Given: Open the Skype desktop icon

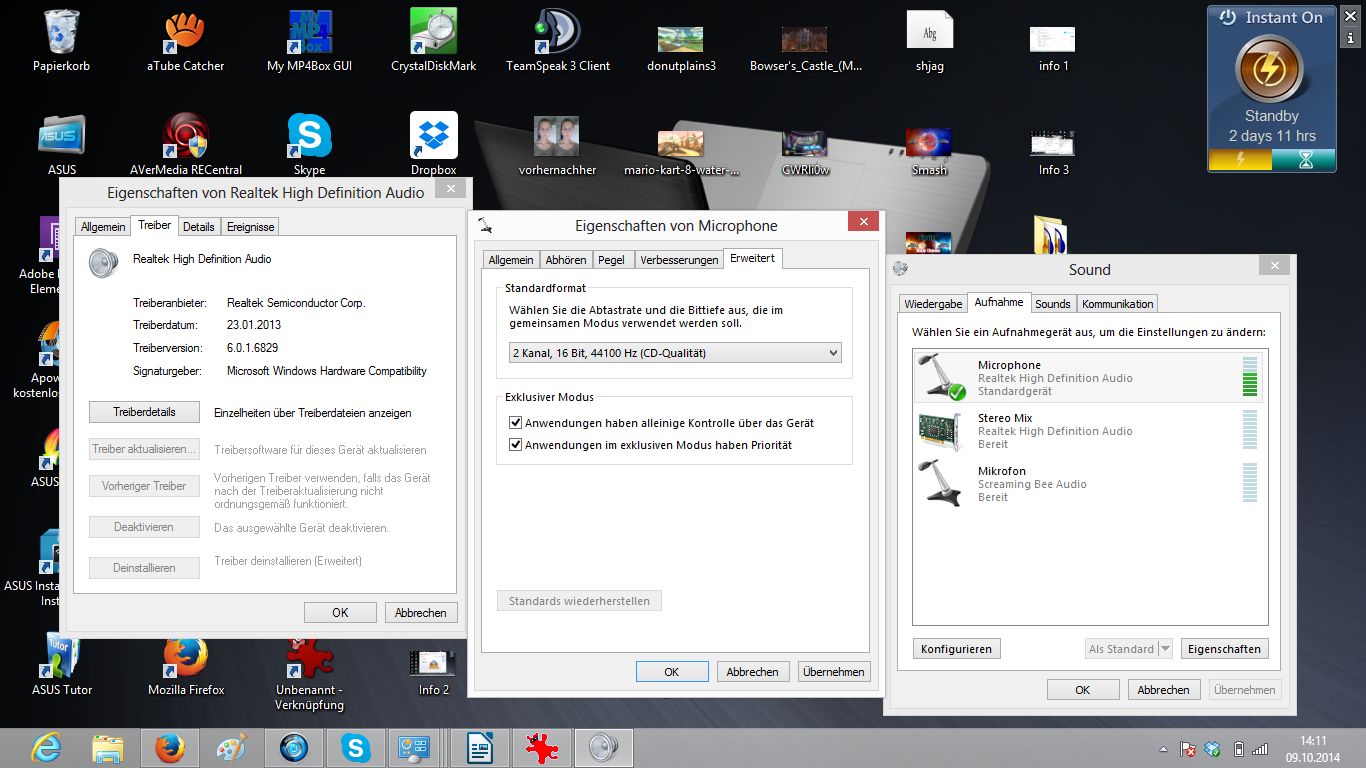Looking at the screenshot, I should pos(310,145).
